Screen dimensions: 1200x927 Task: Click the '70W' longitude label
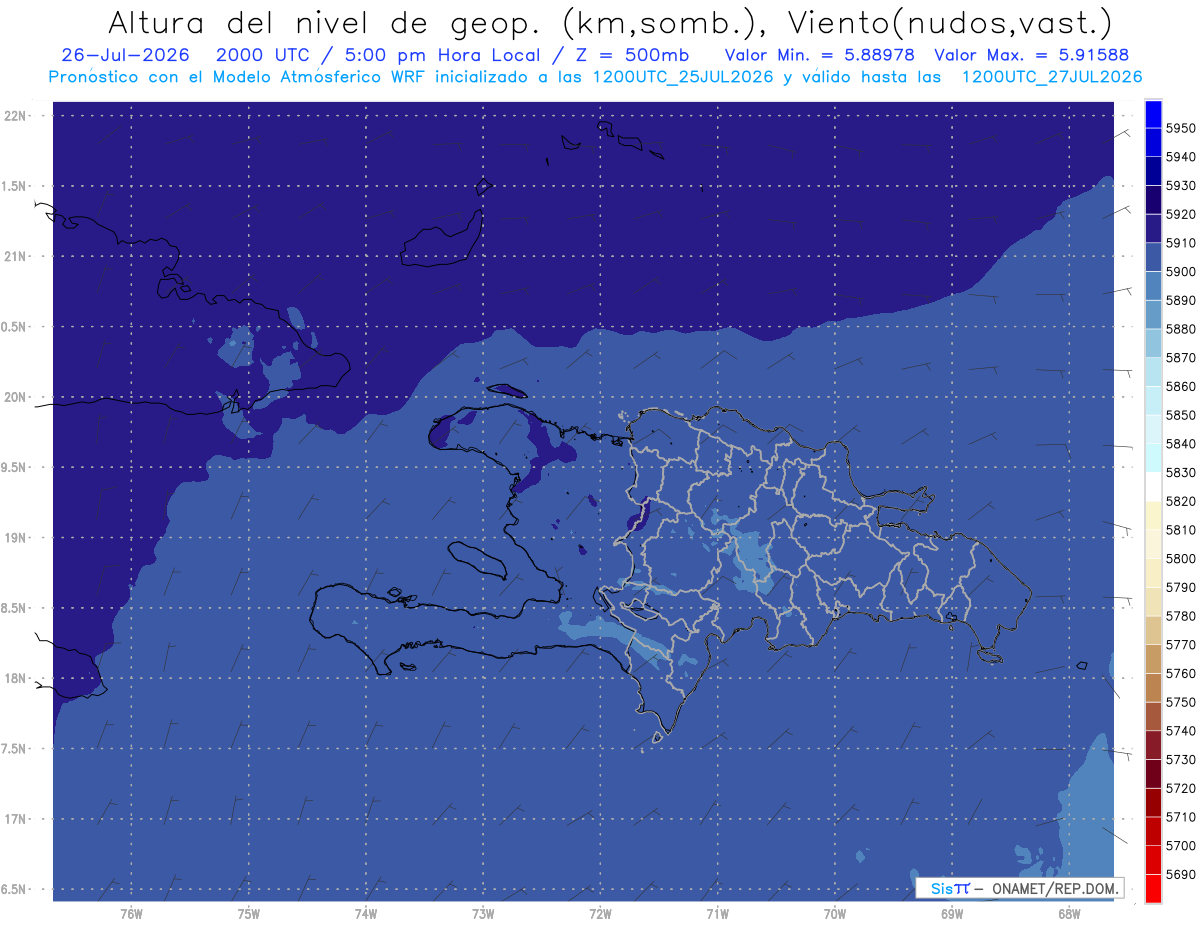click(x=835, y=914)
